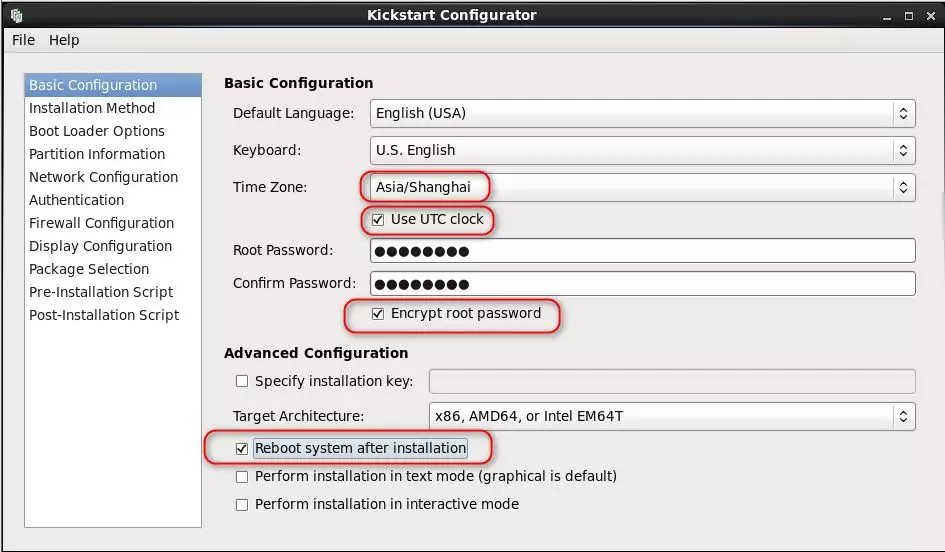Image resolution: width=945 pixels, height=552 pixels.
Task: Open the Time Zone dropdown
Action: click(x=642, y=187)
